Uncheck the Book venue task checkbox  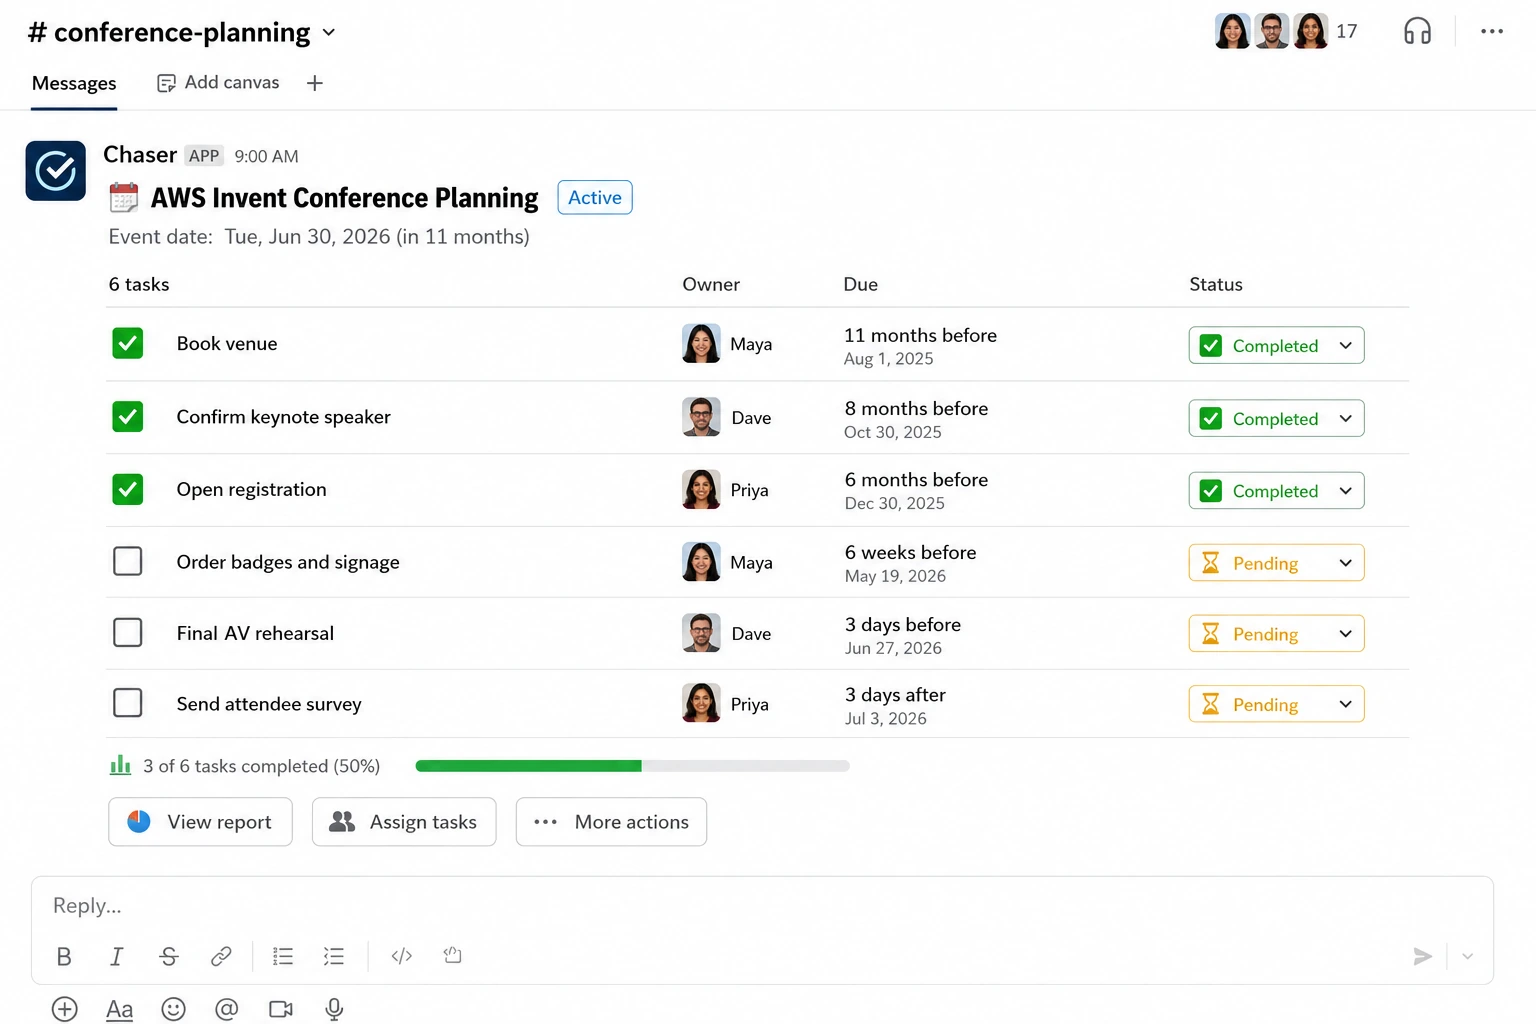[x=128, y=343]
